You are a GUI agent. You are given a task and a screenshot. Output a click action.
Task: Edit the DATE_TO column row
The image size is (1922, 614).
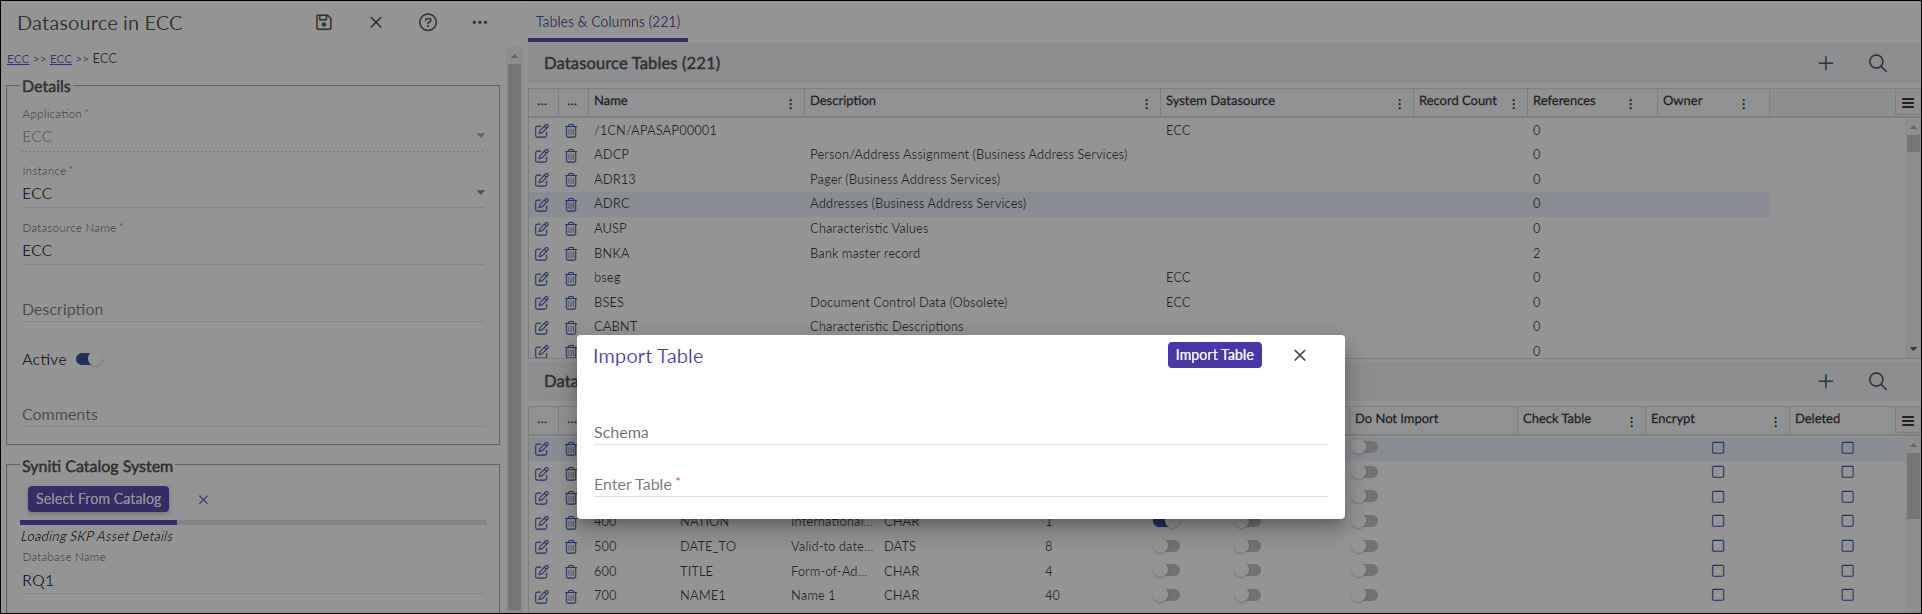pyautogui.click(x=542, y=547)
